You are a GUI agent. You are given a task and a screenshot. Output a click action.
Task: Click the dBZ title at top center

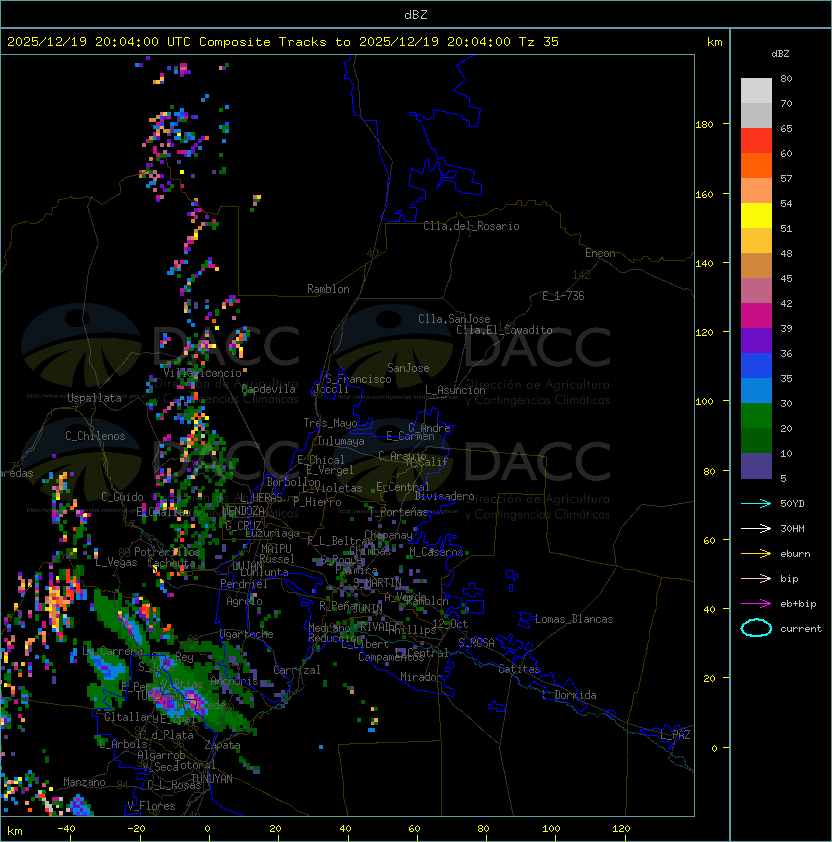pos(416,14)
